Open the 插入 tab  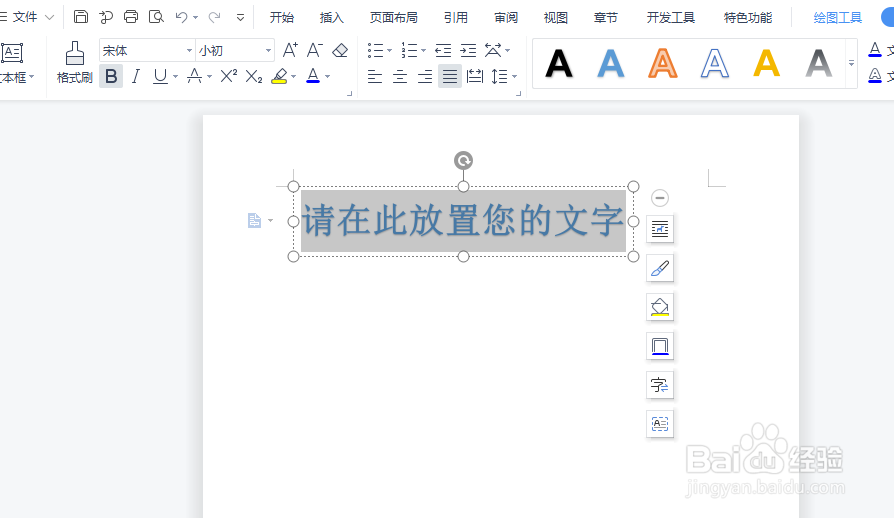[332, 18]
